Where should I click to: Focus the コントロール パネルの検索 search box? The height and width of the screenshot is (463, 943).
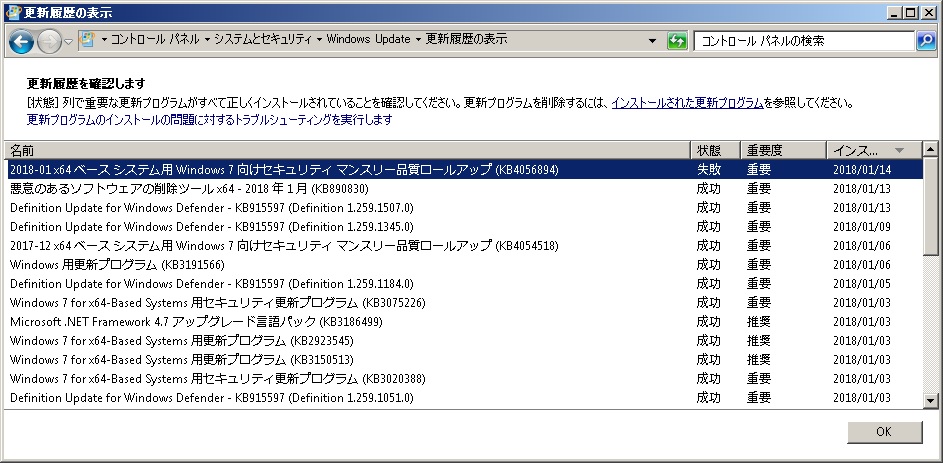coord(804,41)
